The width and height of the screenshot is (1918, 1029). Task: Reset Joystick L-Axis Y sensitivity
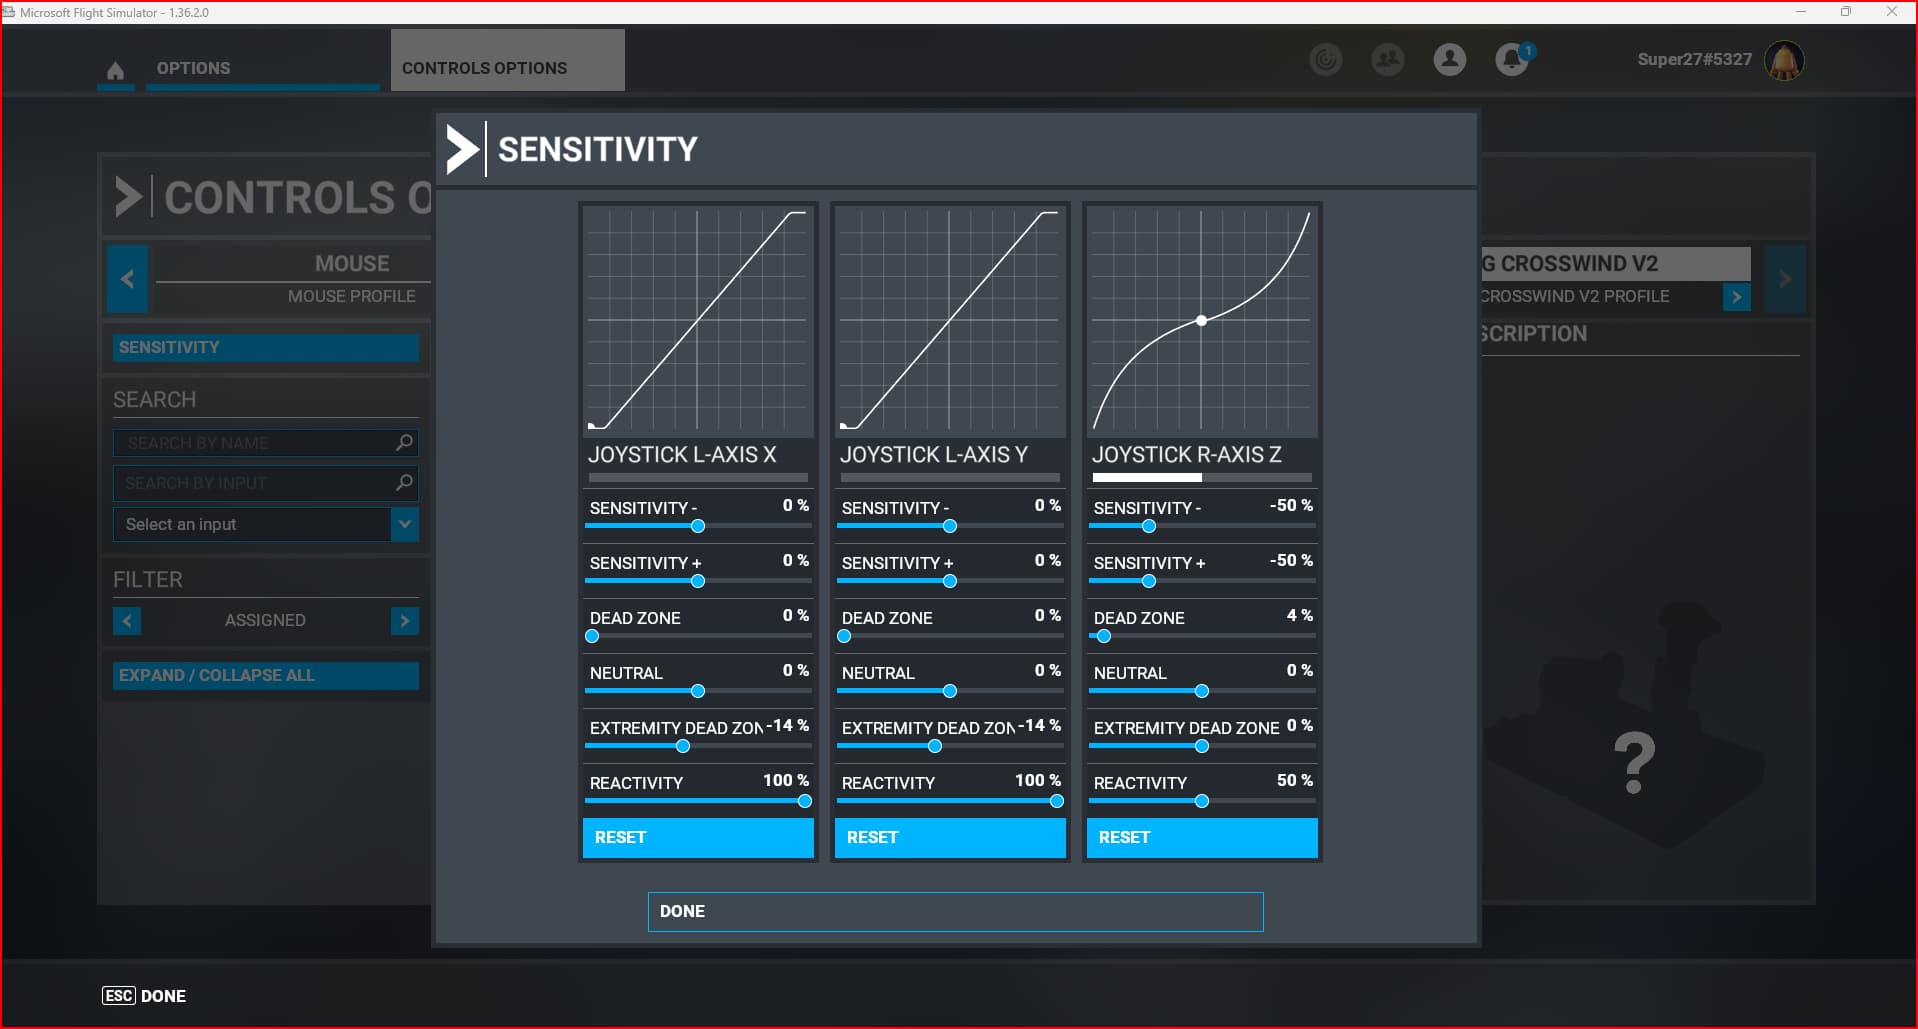pos(950,838)
